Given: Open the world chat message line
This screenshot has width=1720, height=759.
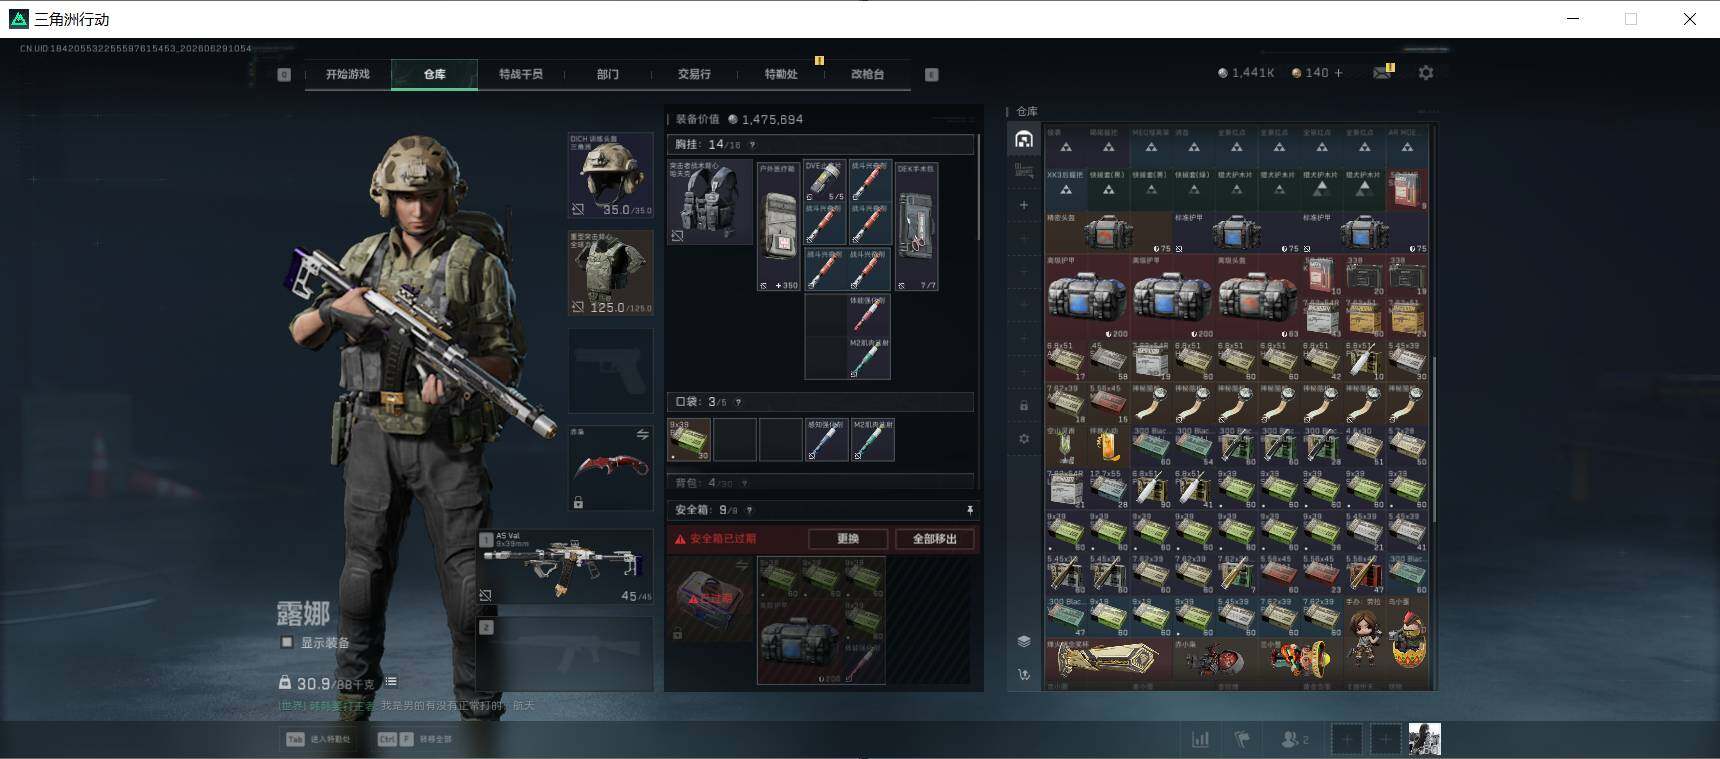Looking at the screenshot, I should tap(406, 706).
